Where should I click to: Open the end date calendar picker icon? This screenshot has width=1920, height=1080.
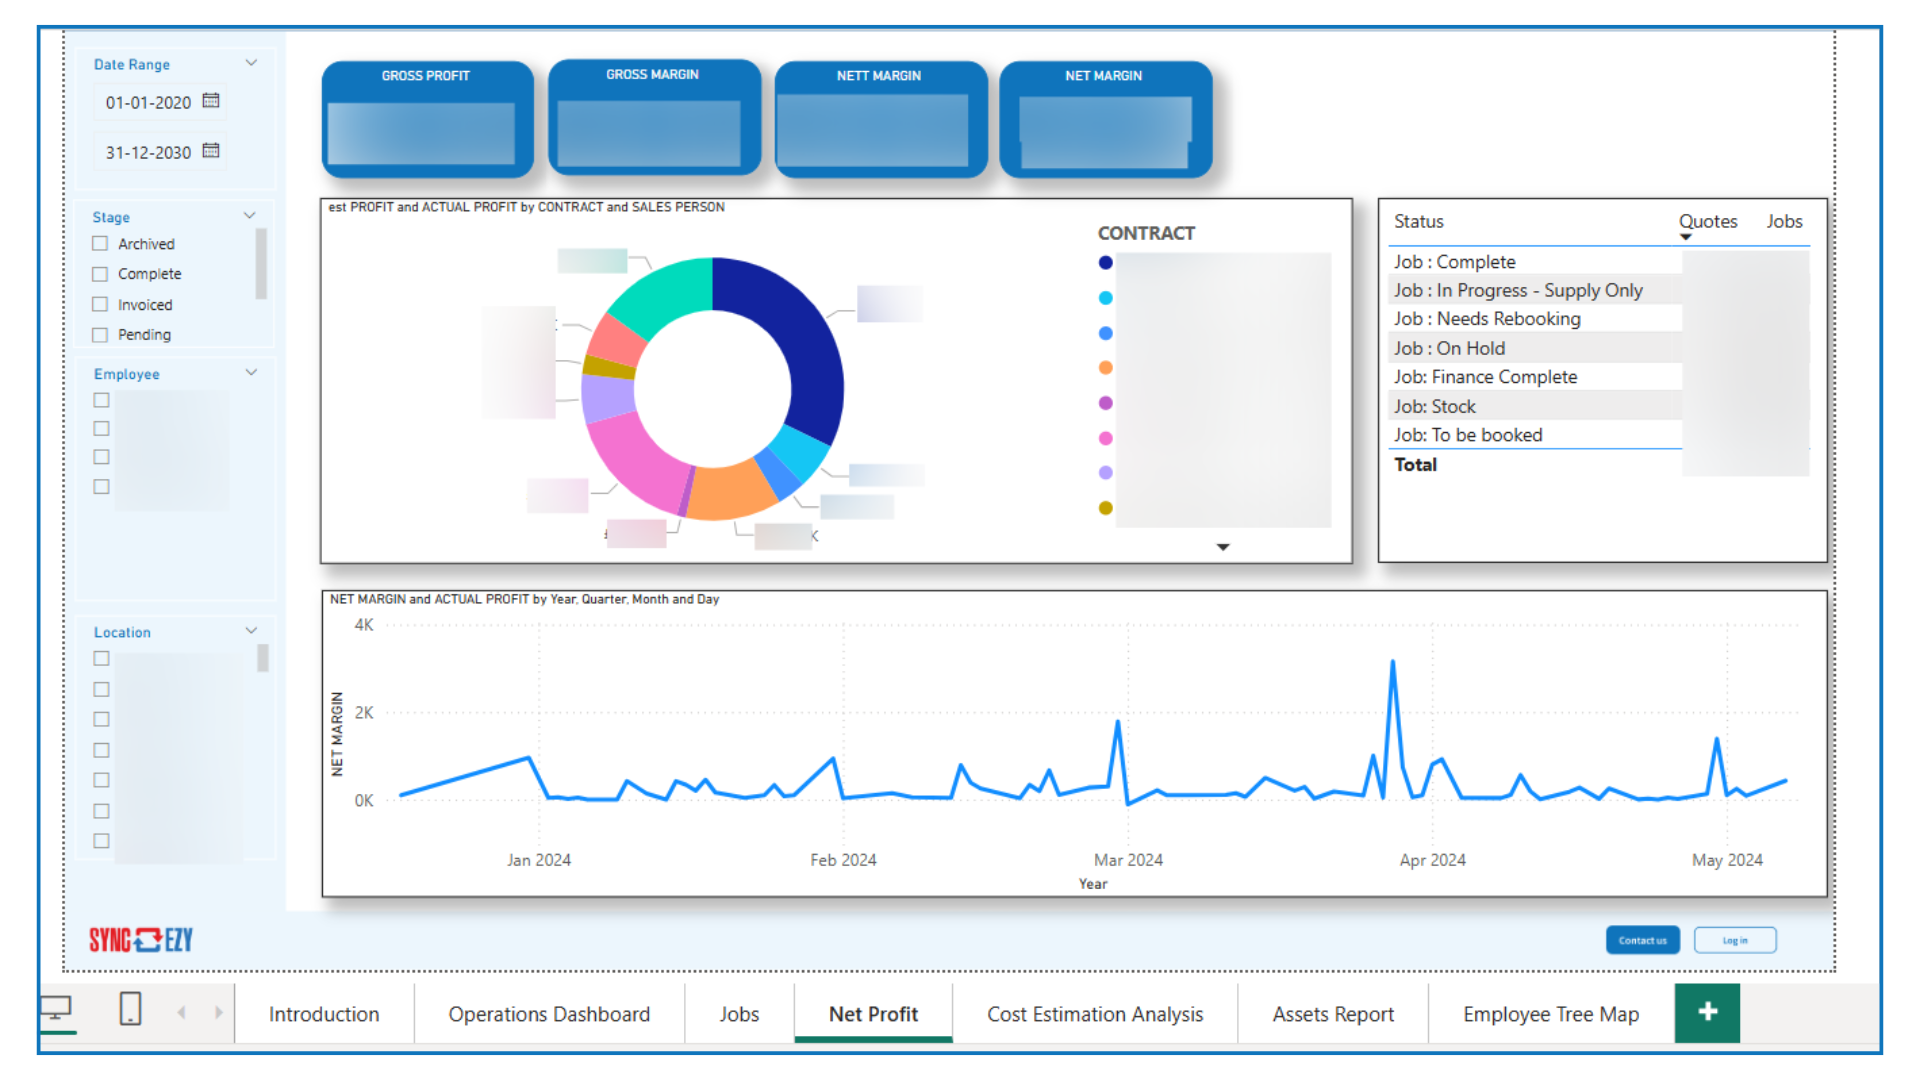click(x=211, y=151)
